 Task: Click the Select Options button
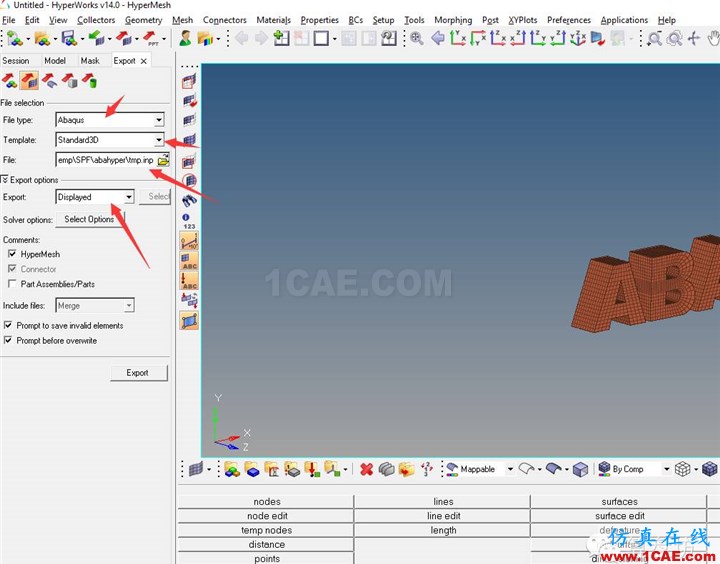pyautogui.click(x=90, y=220)
